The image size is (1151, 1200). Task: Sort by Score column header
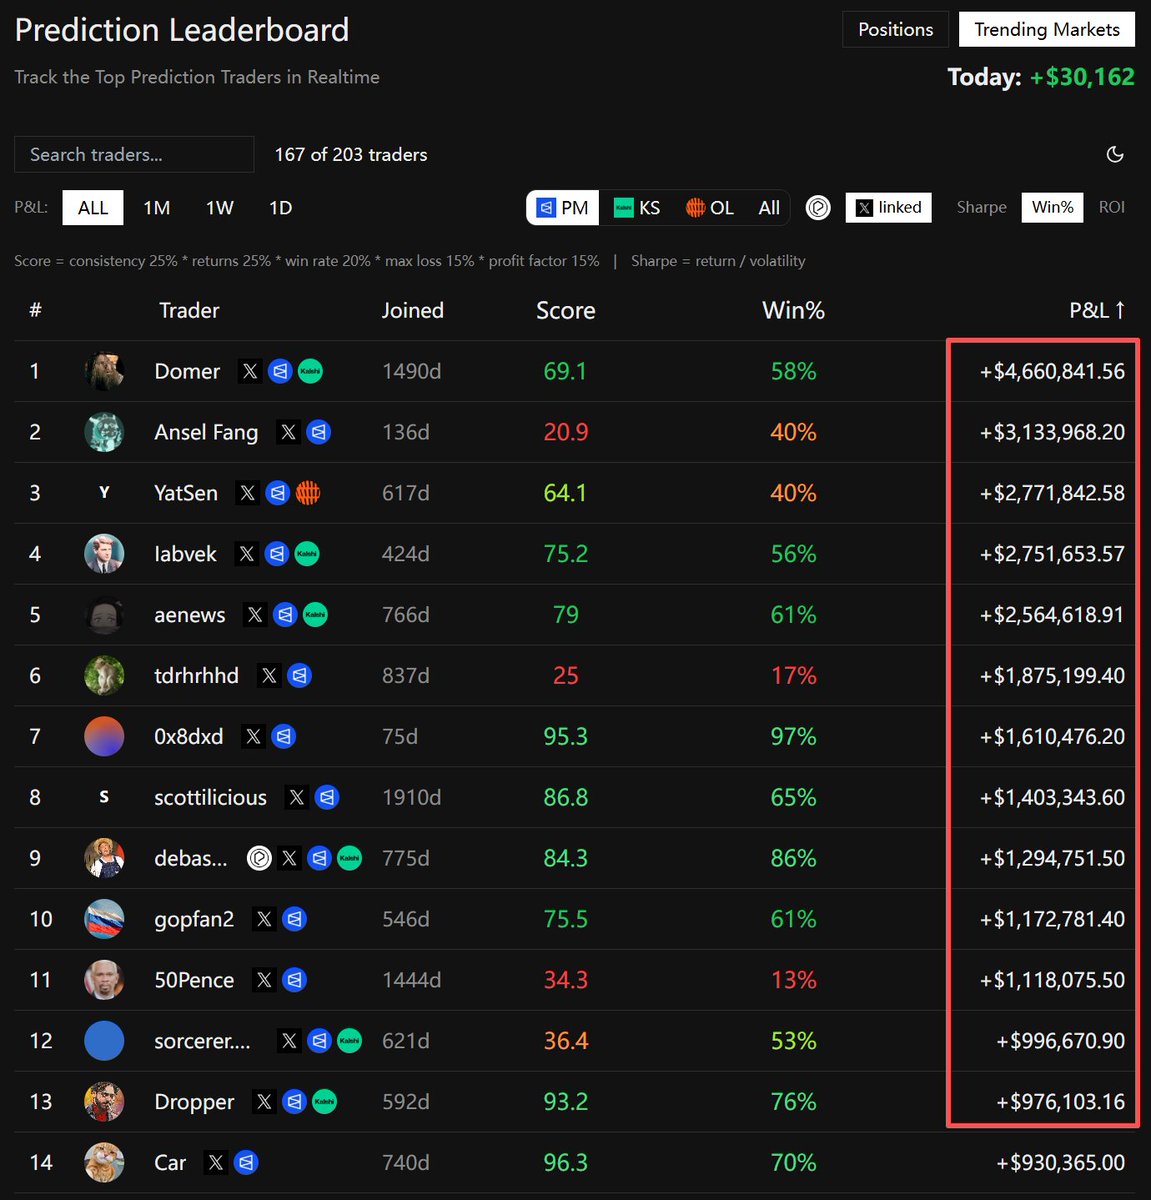click(x=565, y=310)
